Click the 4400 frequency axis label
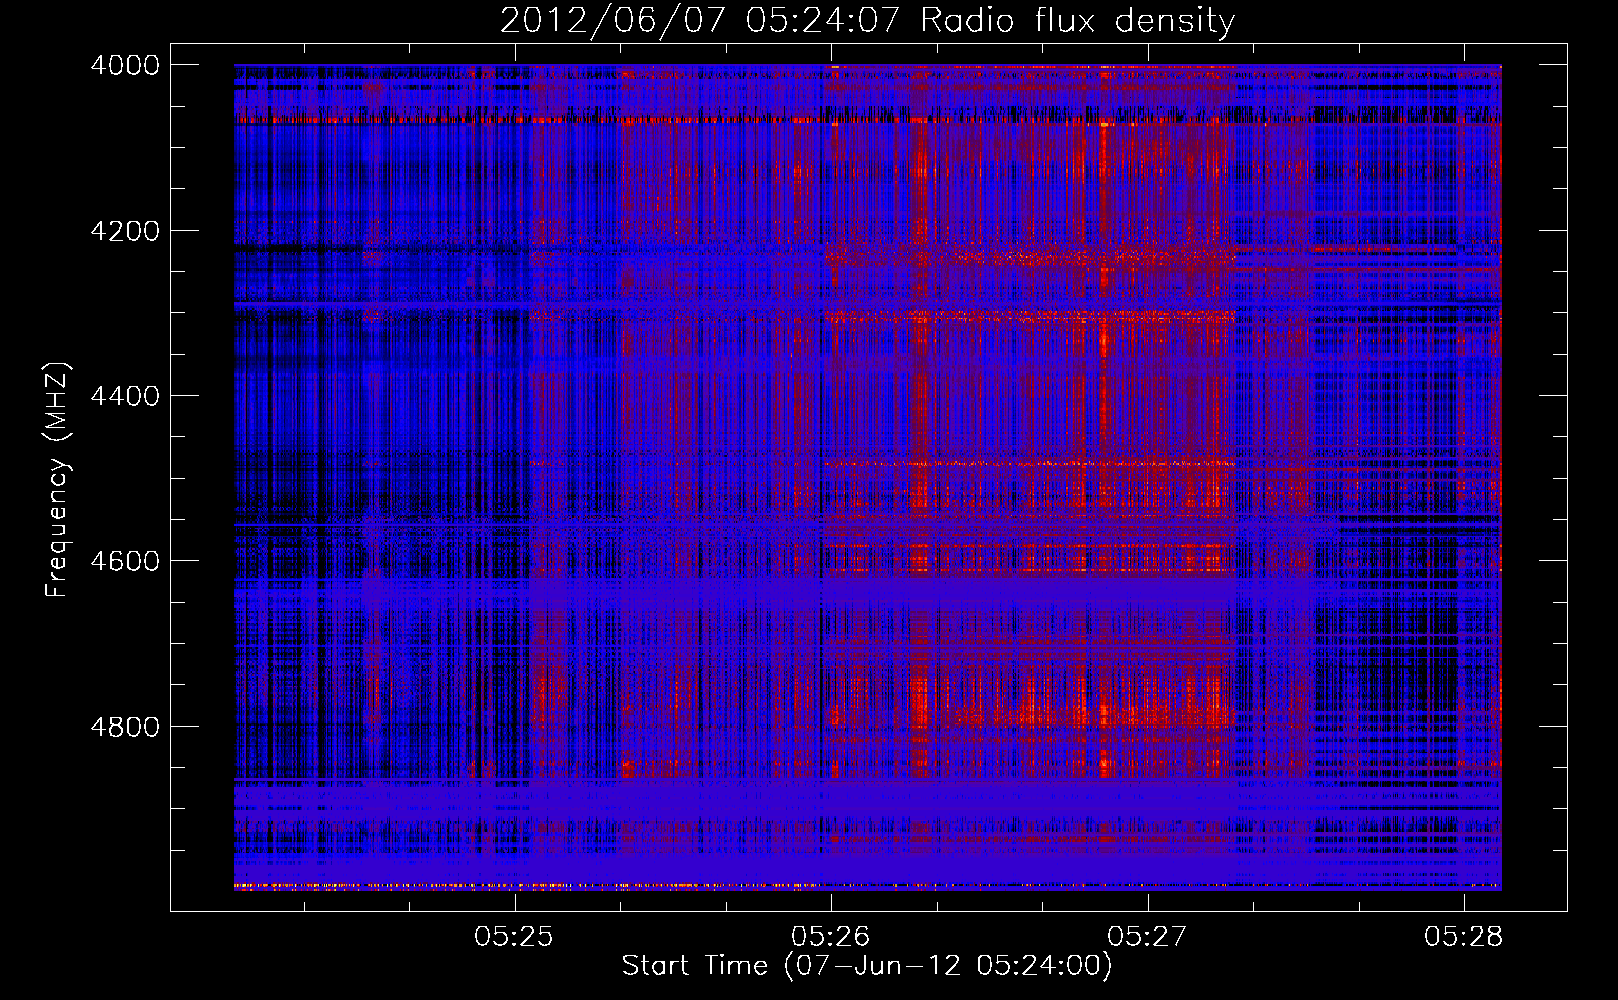The image size is (1618, 1000). click(x=125, y=396)
